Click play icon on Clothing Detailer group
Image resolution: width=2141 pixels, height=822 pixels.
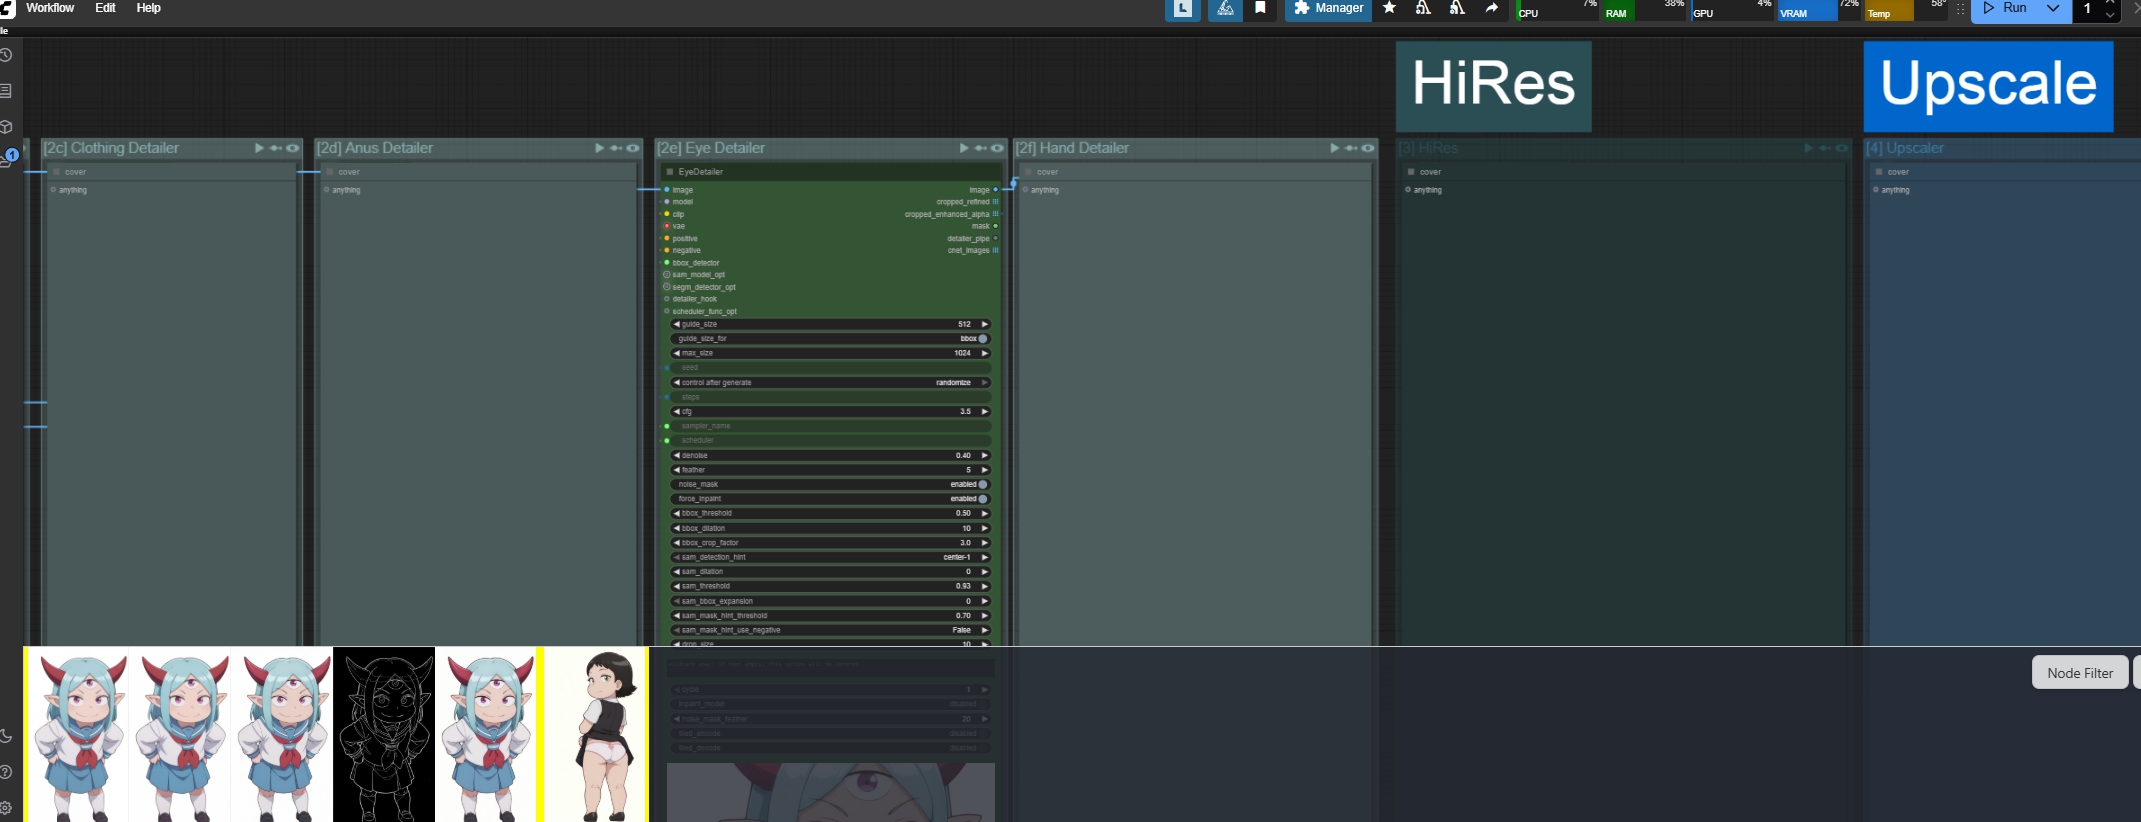pos(259,148)
